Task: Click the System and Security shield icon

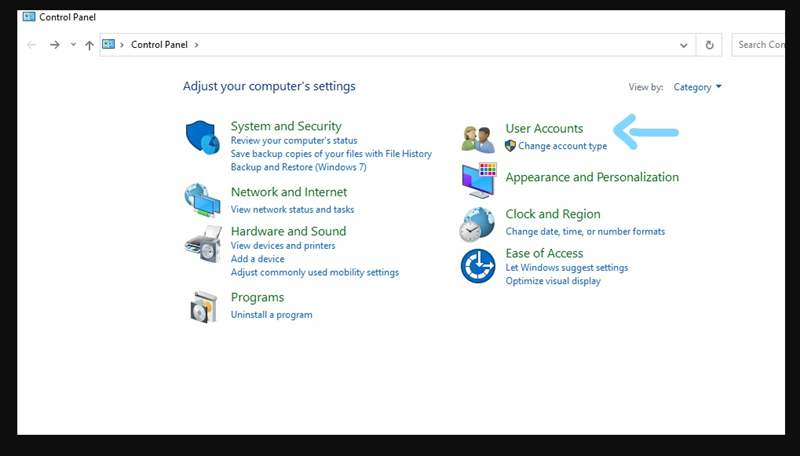Action: (203, 138)
